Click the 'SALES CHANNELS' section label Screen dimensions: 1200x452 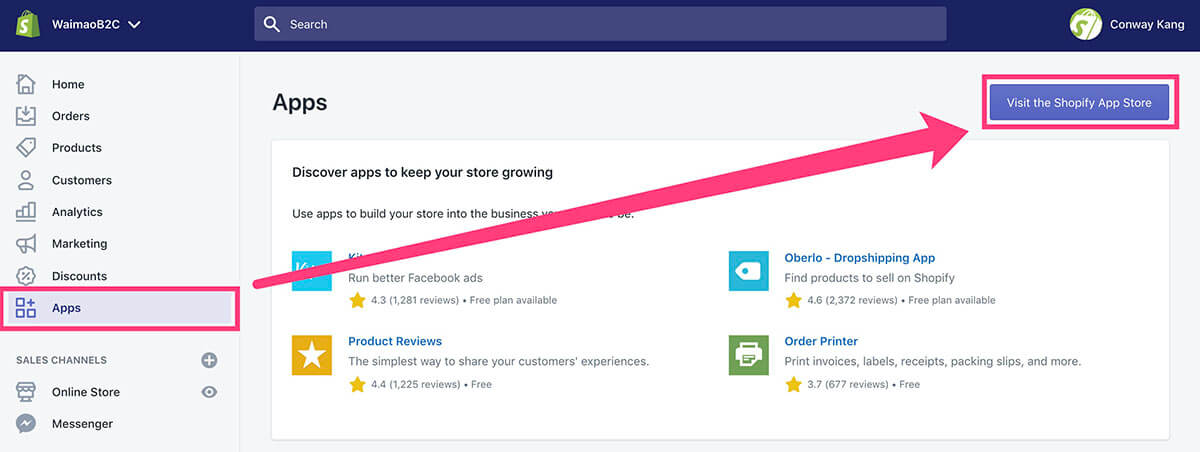(61, 360)
